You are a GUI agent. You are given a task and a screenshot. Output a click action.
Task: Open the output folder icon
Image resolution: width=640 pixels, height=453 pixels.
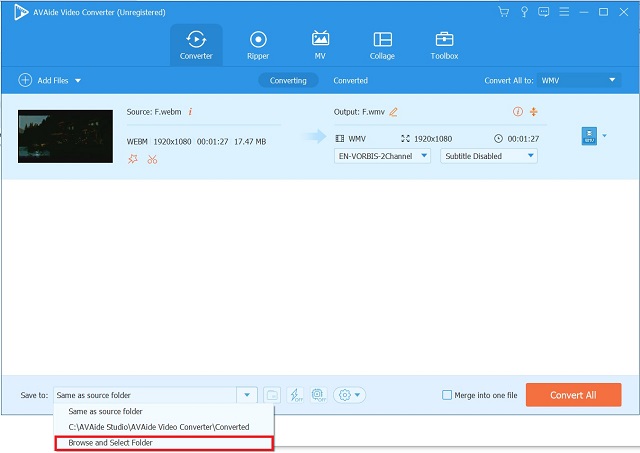click(x=272, y=395)
